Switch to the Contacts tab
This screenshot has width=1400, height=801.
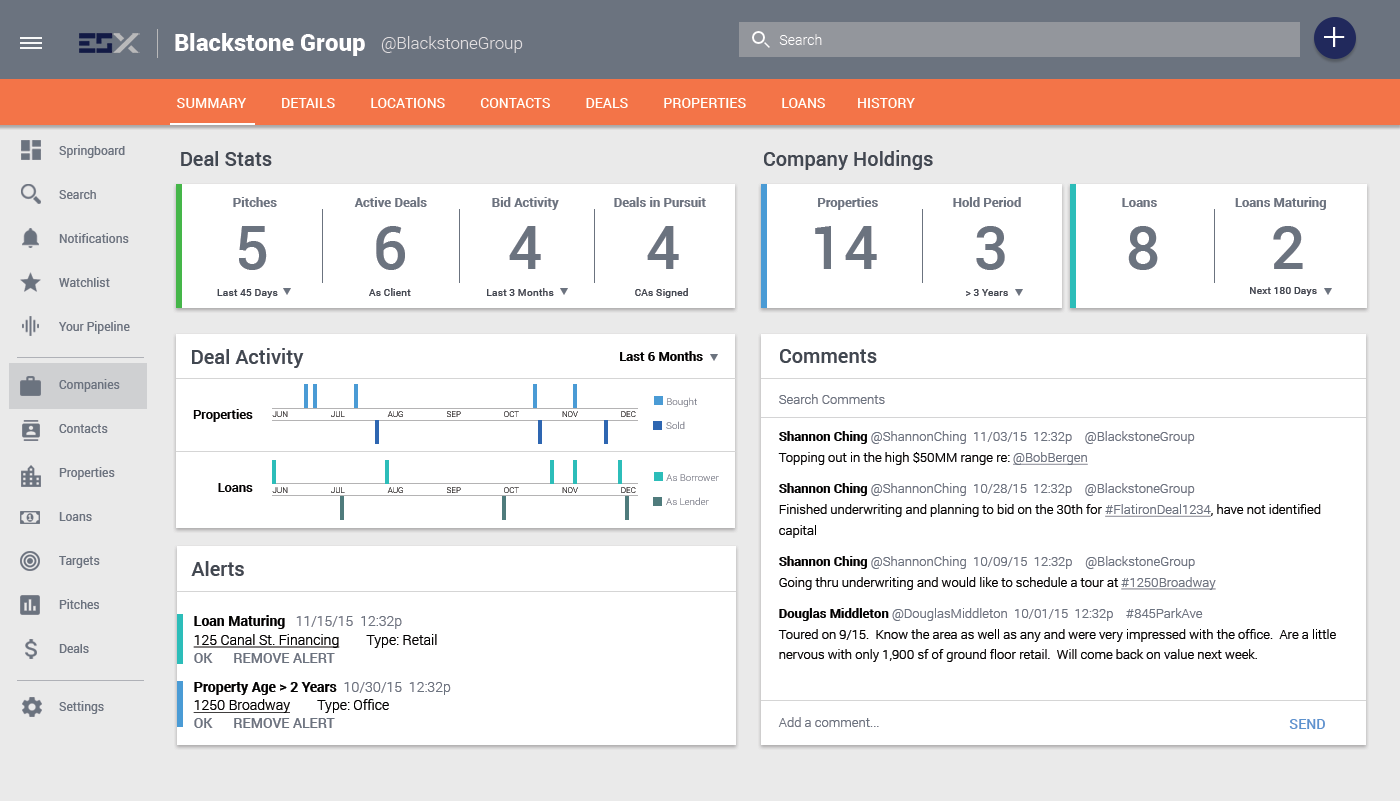point(515,103)
